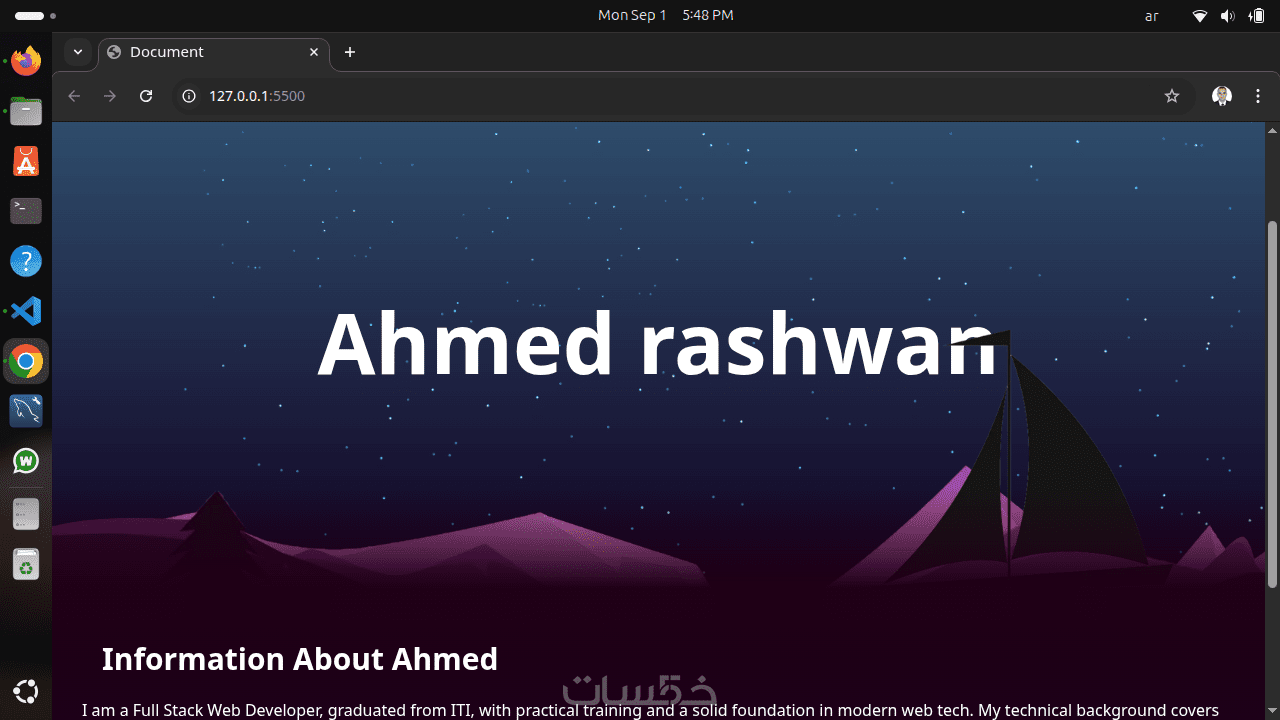Click the page's vertical scrollbar thumb
1280x720 pixels.
1272,404
